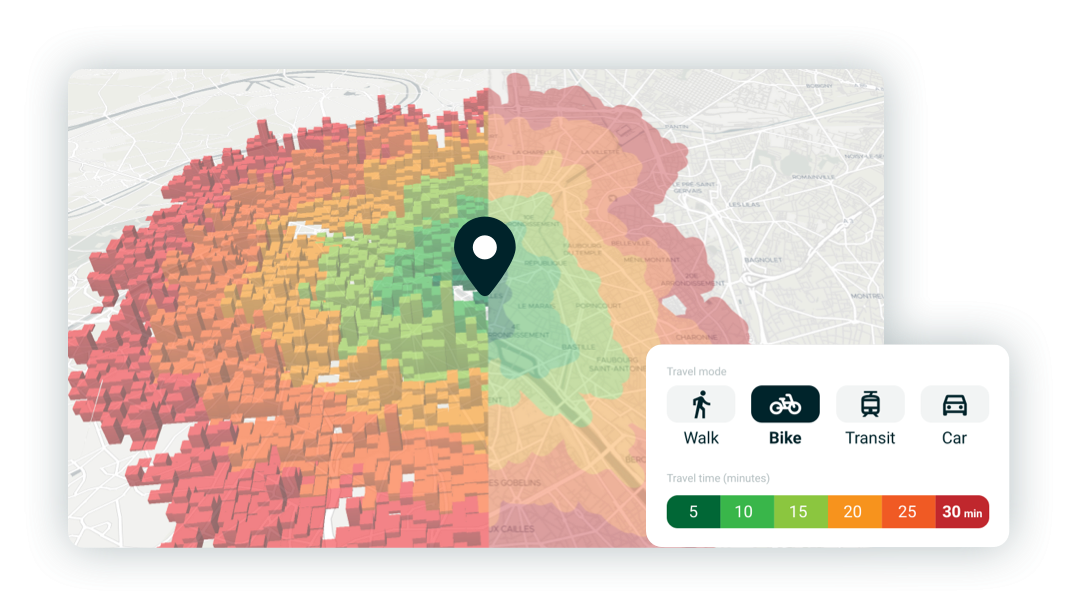Click the Car label text

954,438
